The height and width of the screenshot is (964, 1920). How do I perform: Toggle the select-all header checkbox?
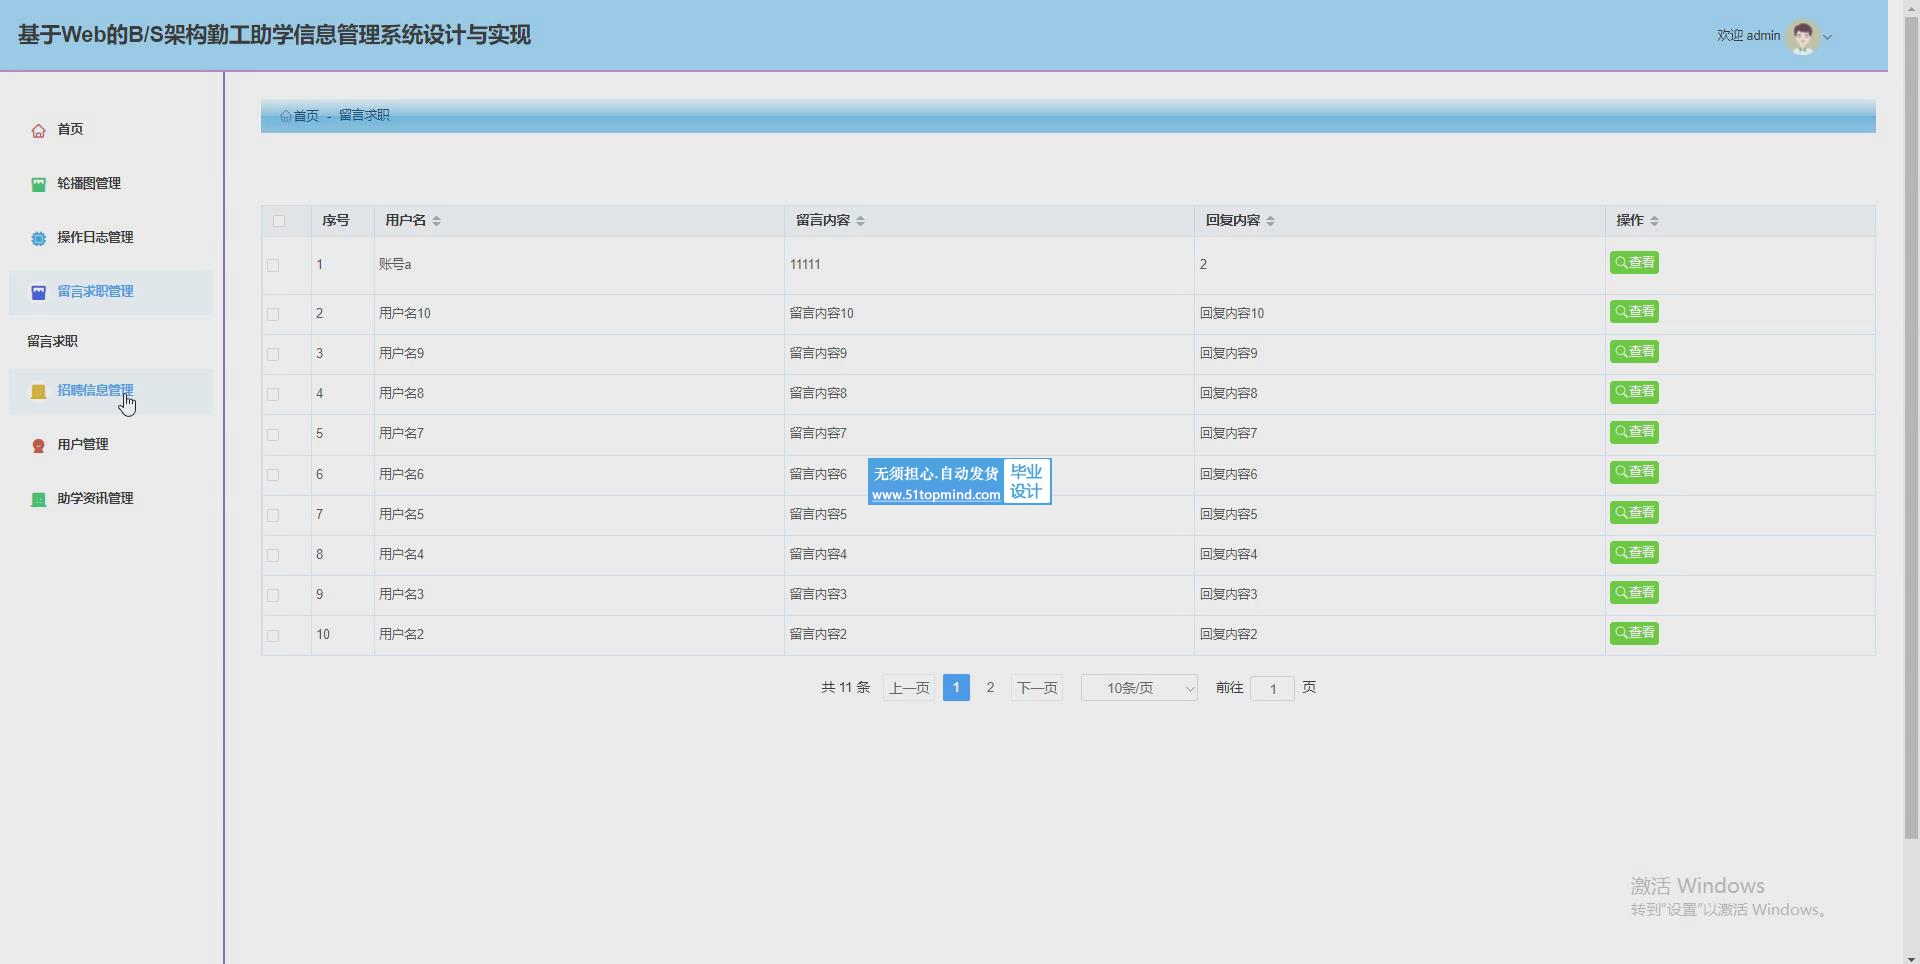[279, 221]
